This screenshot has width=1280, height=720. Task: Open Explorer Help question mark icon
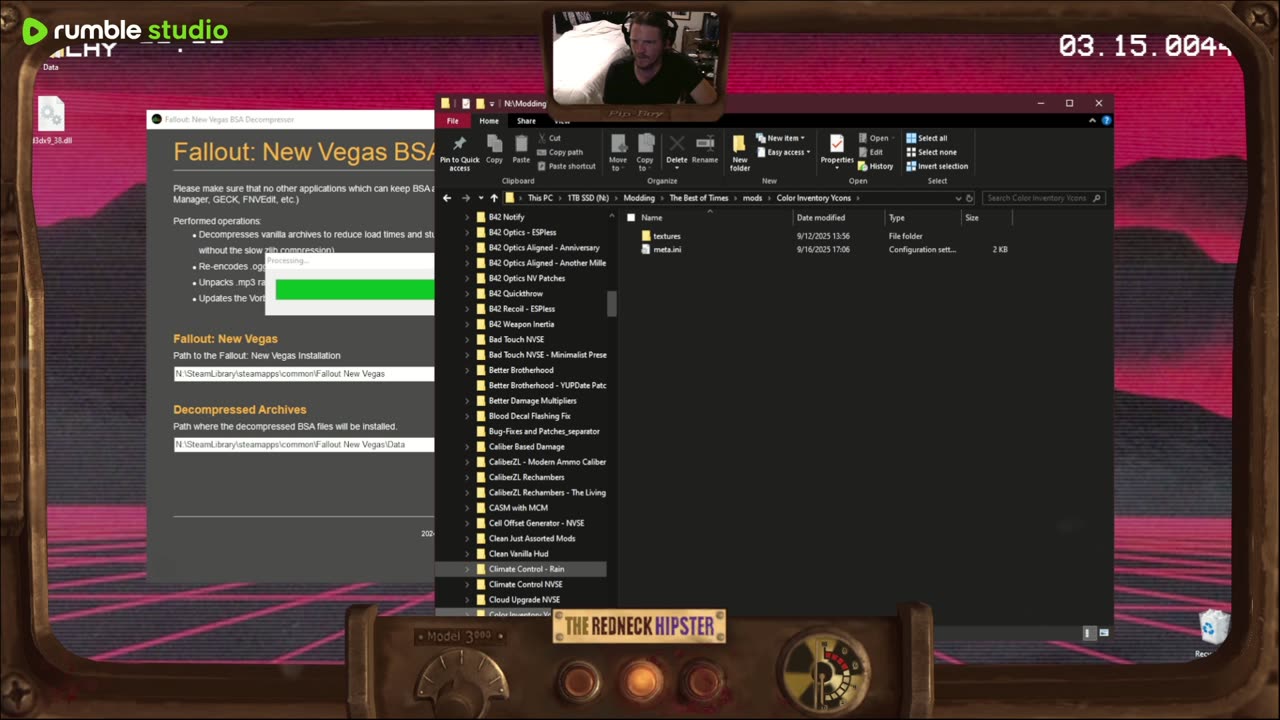1106,120
